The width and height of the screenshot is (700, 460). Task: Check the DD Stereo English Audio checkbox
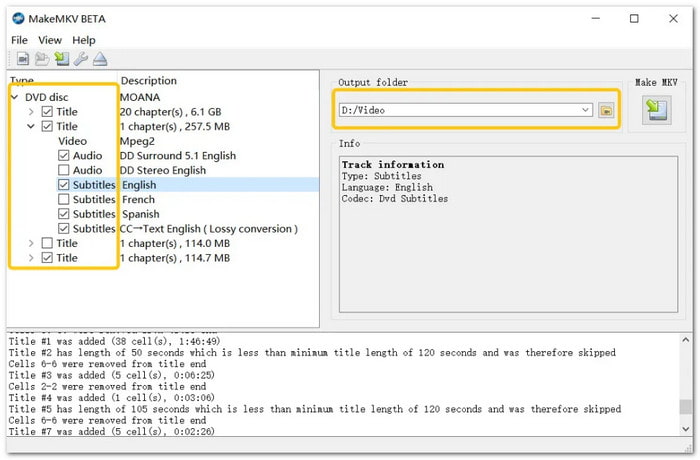[63, 170]
